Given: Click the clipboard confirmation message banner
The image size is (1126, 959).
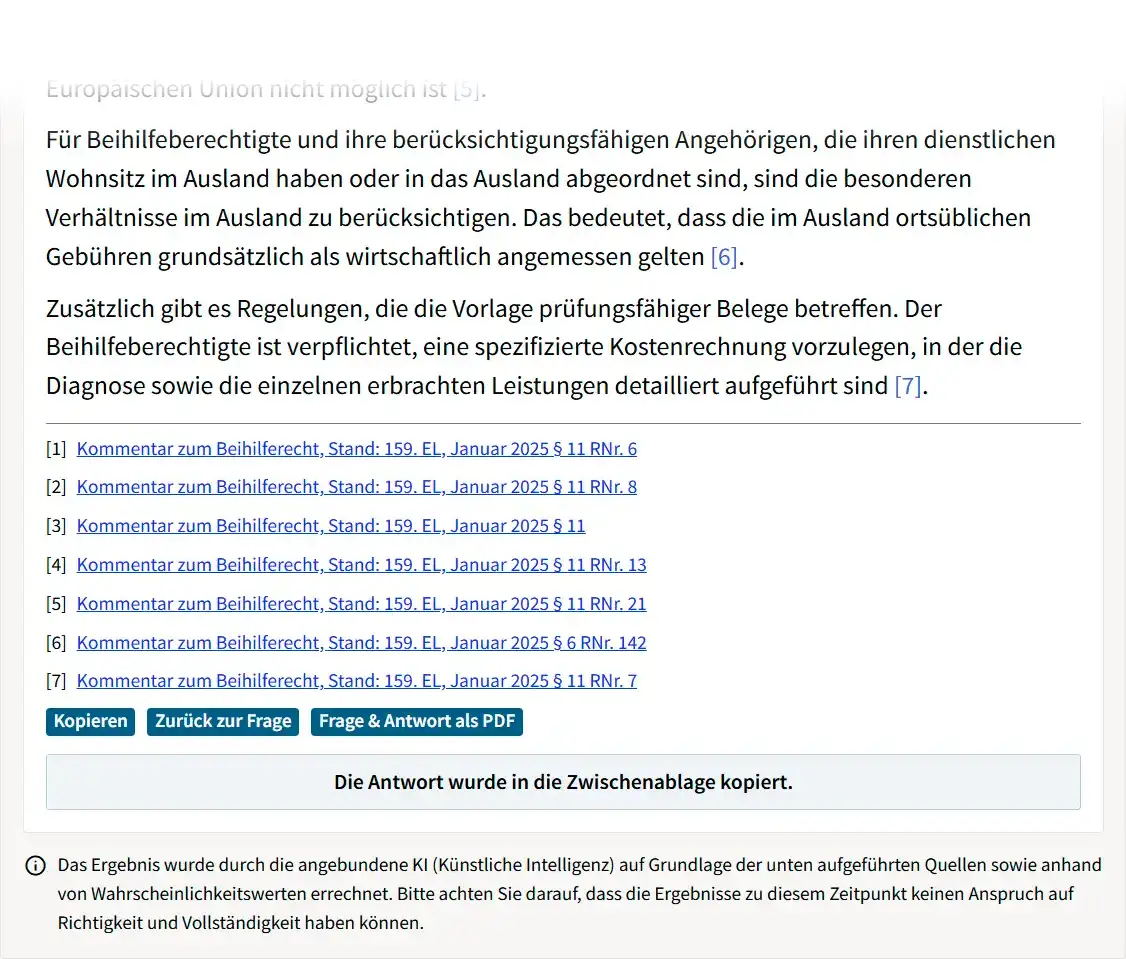Looking at the screenshot, I should coord(562,782).
